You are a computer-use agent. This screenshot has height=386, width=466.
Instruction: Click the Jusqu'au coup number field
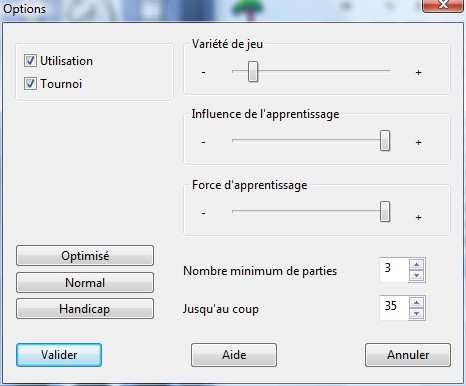(394, 308)
